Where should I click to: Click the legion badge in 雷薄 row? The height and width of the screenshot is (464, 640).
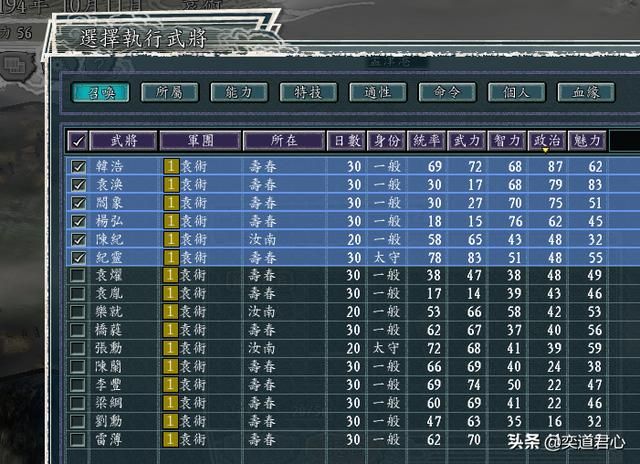(x=171, y=440)
